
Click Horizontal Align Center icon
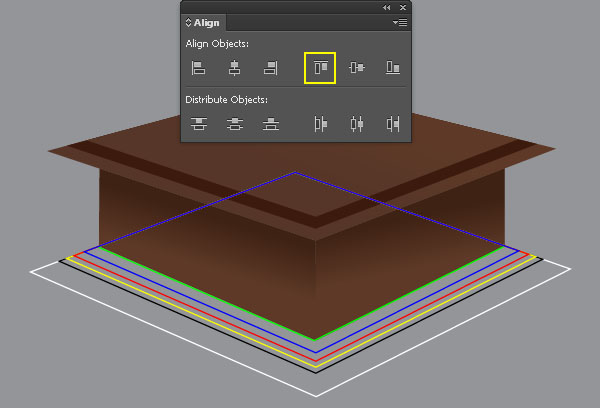pos(234,68)
